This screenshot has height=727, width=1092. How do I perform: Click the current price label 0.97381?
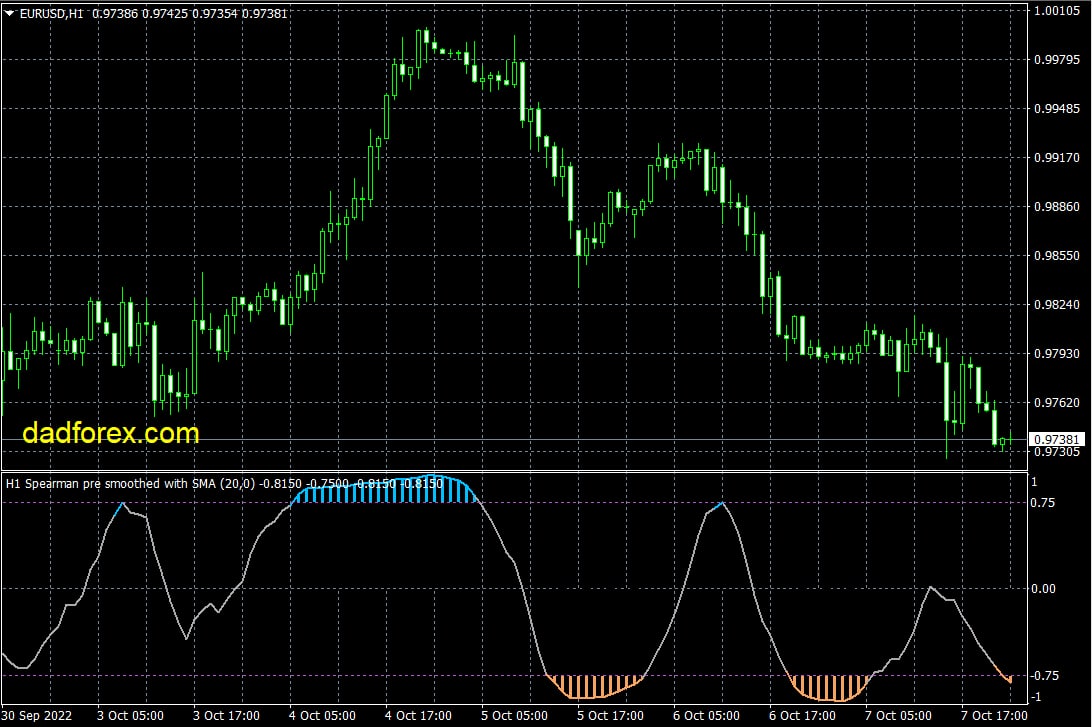[x=1056, y=439]
